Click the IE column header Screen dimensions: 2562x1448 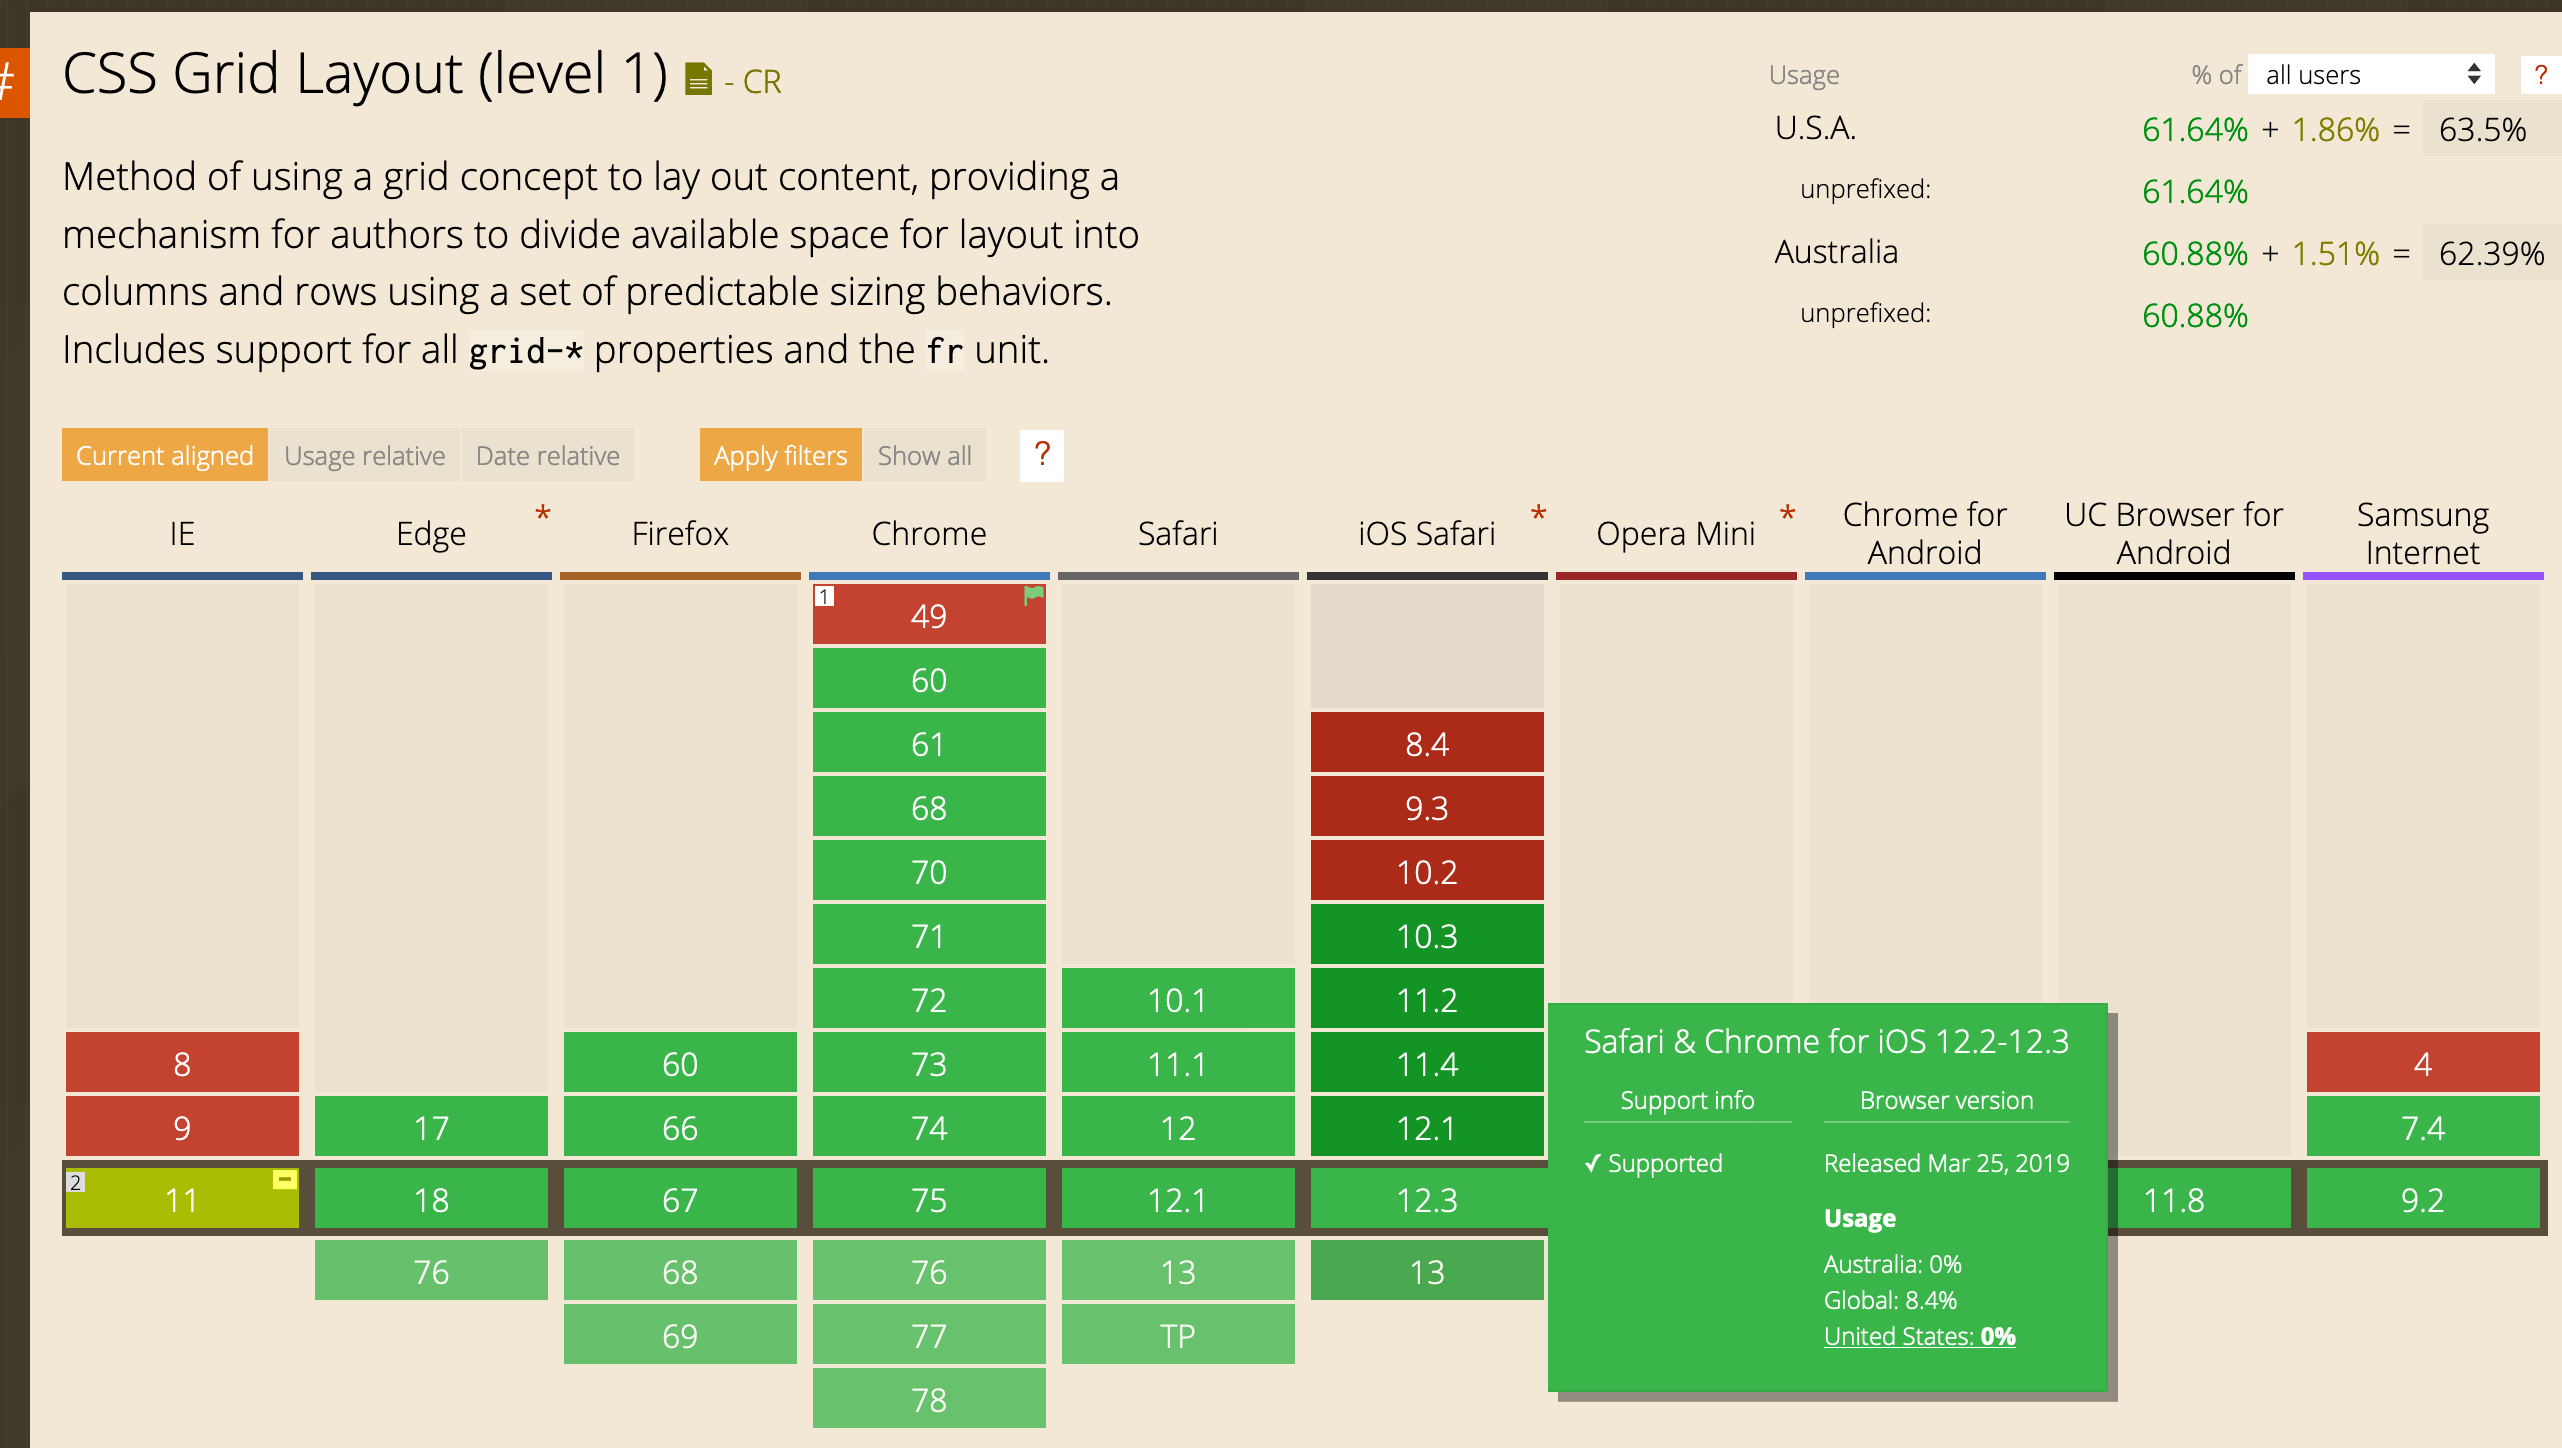click(x=182, y=533)
